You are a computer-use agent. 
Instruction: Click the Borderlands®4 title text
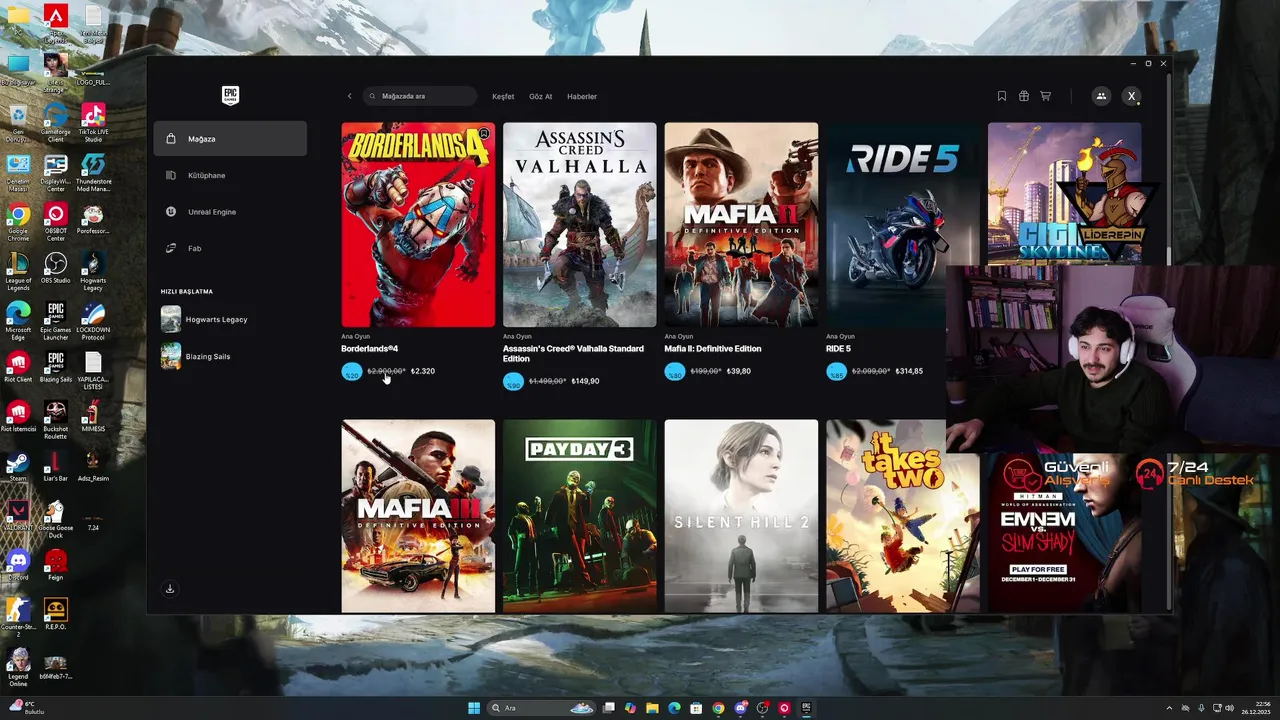(369, 349)
